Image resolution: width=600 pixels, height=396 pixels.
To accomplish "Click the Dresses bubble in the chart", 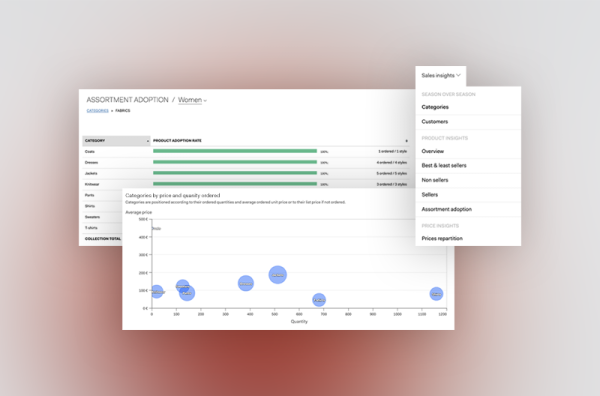I will (246, 284).
